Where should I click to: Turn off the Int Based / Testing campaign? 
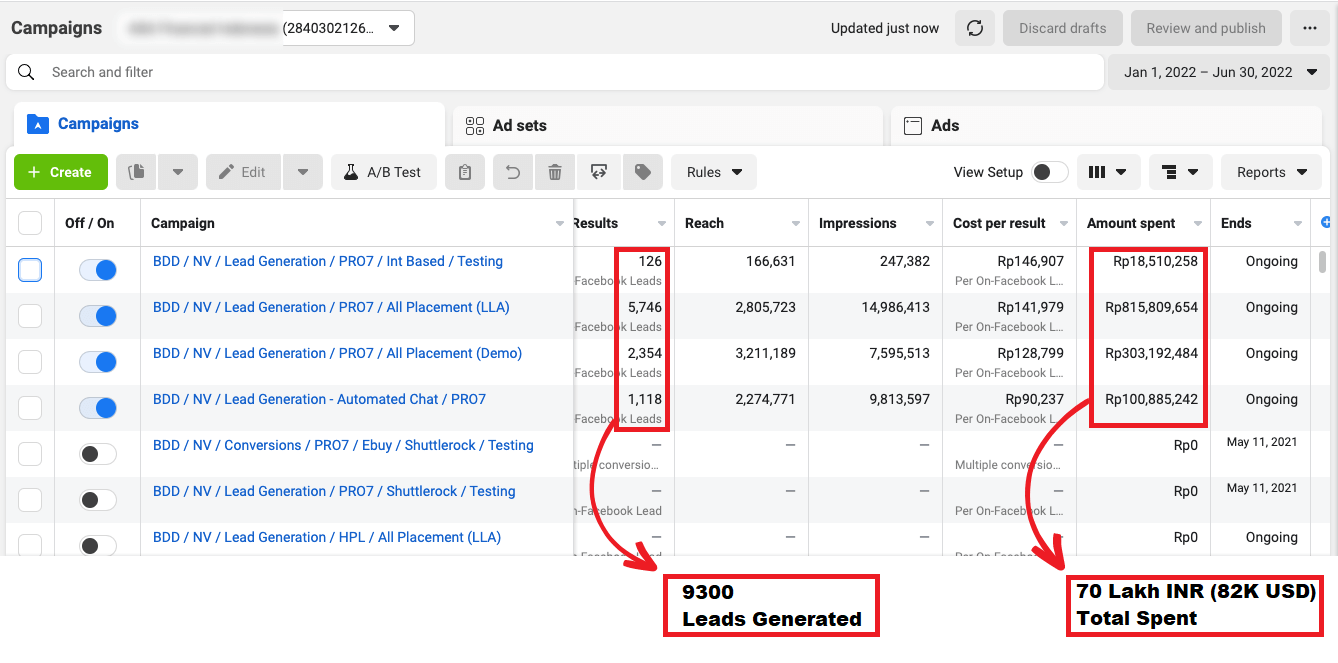(98, 270)
